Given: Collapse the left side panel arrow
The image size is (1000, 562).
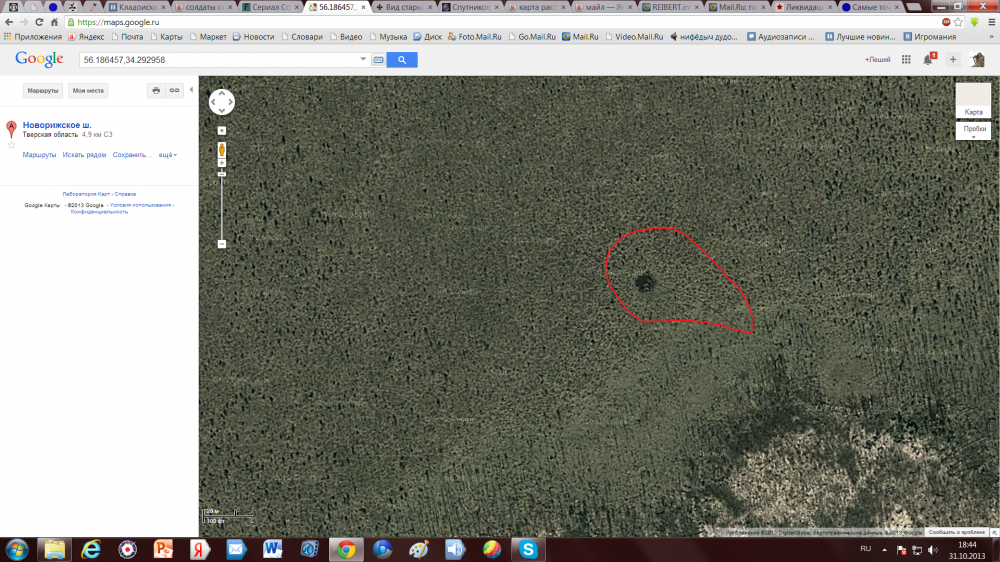Looking at the screenshot, I should coord(191,90).
